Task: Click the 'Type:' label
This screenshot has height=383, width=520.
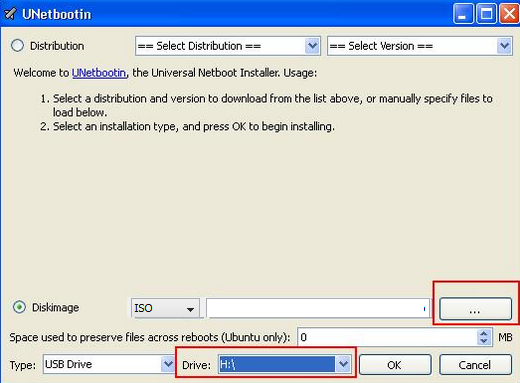Action: pos(23,365)
